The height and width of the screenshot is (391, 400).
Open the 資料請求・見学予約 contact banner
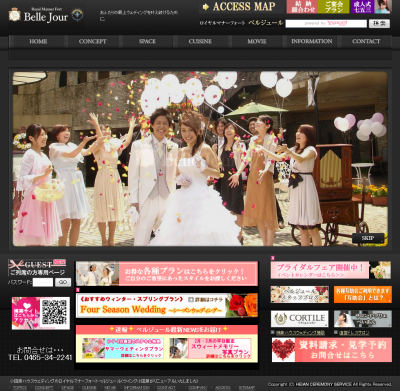tap(332, 350)
